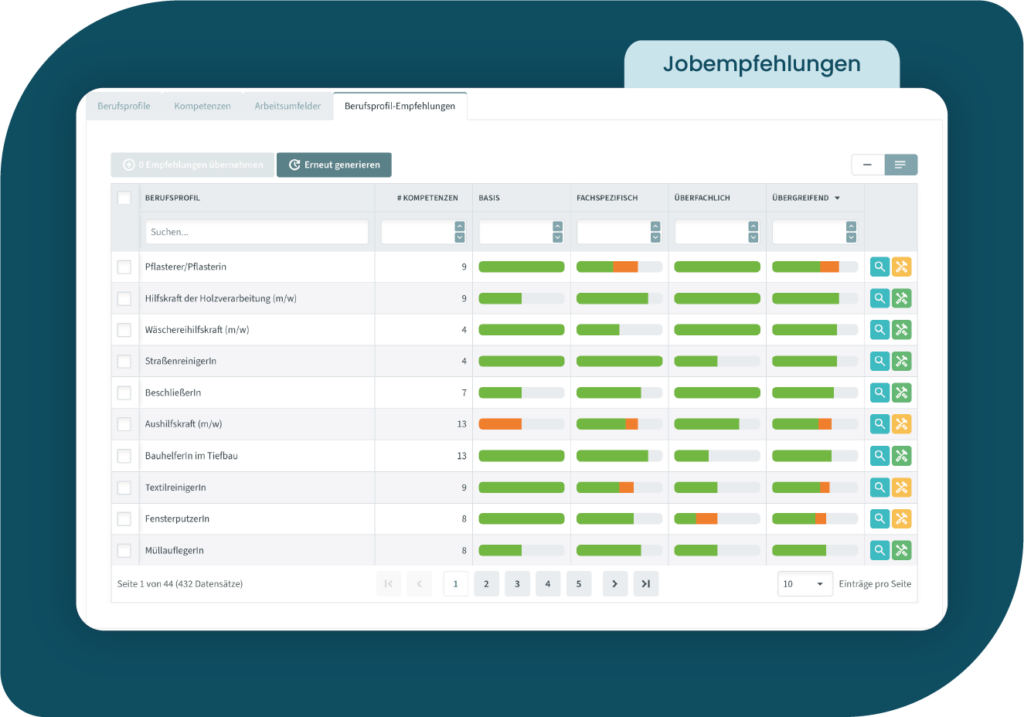Screen dimensions: 1024x717
Task: Select all rows with header checkbox
Action: coord(124,198)
